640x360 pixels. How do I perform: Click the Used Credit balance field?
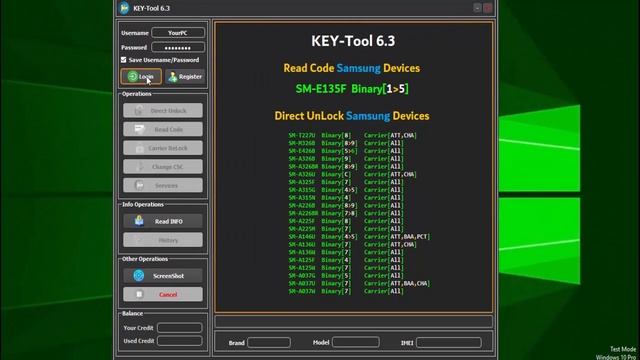pos(180,341)
